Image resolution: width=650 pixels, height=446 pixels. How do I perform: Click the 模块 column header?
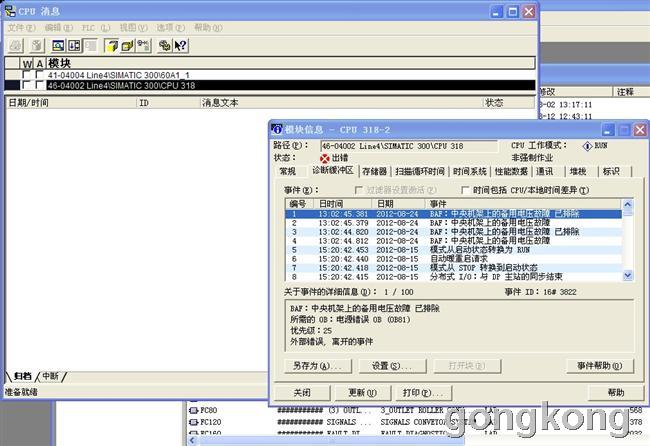[290, 63]
